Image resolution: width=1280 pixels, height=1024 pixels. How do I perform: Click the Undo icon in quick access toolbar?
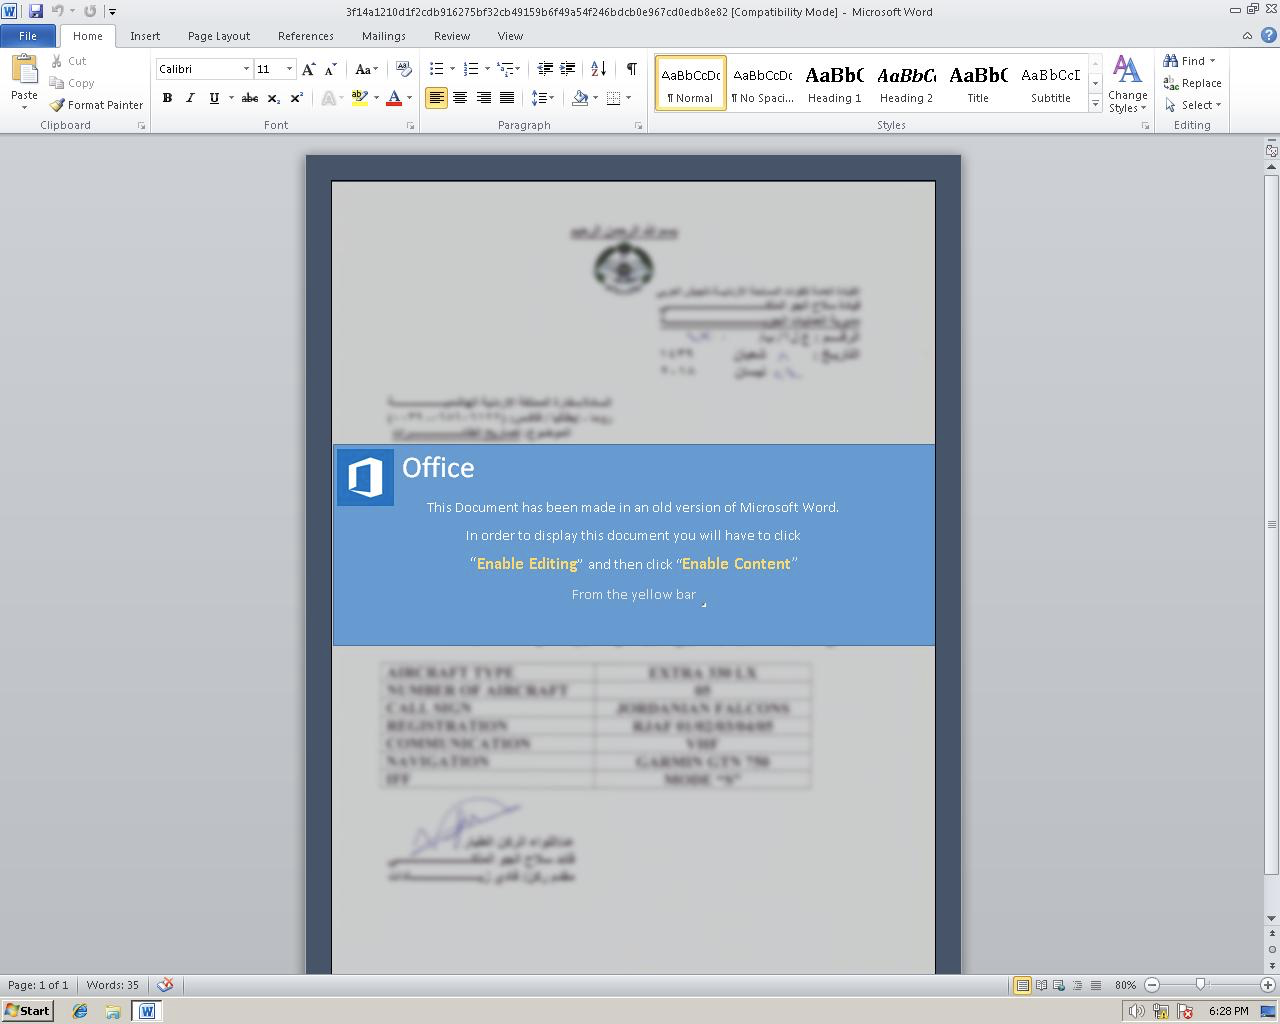58,11
